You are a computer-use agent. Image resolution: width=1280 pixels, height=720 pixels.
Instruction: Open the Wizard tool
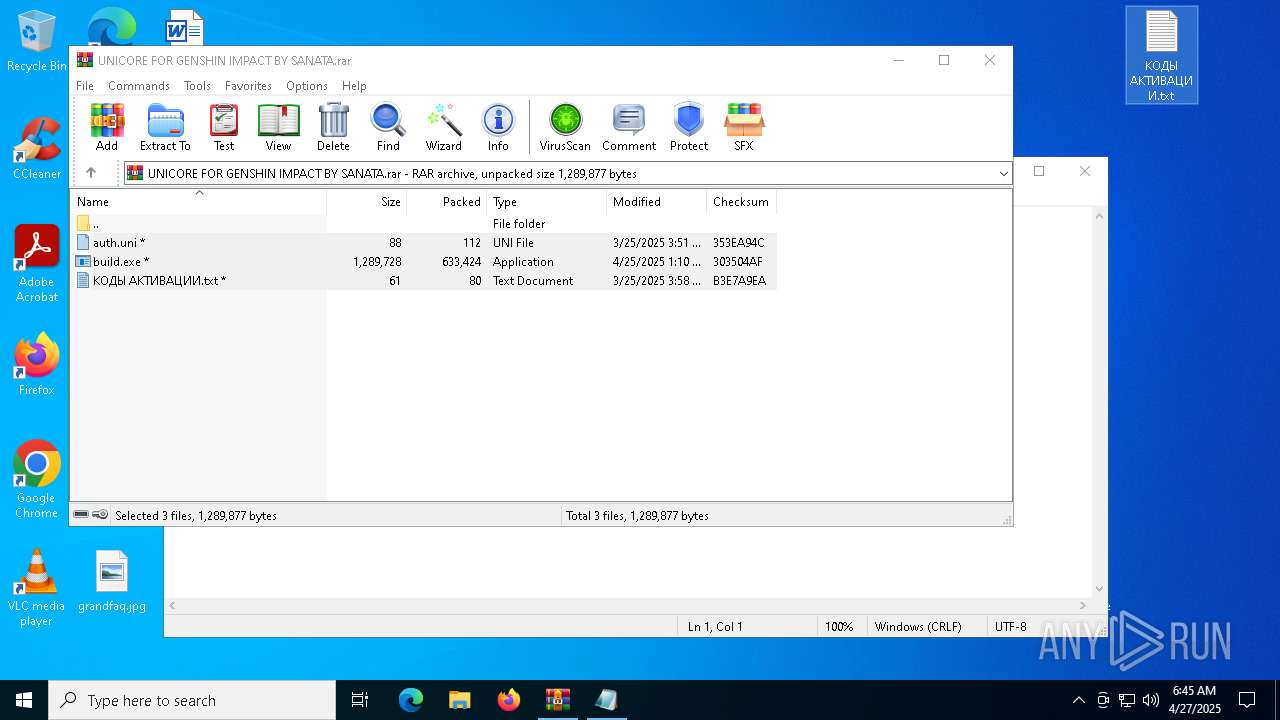[443, 127]
